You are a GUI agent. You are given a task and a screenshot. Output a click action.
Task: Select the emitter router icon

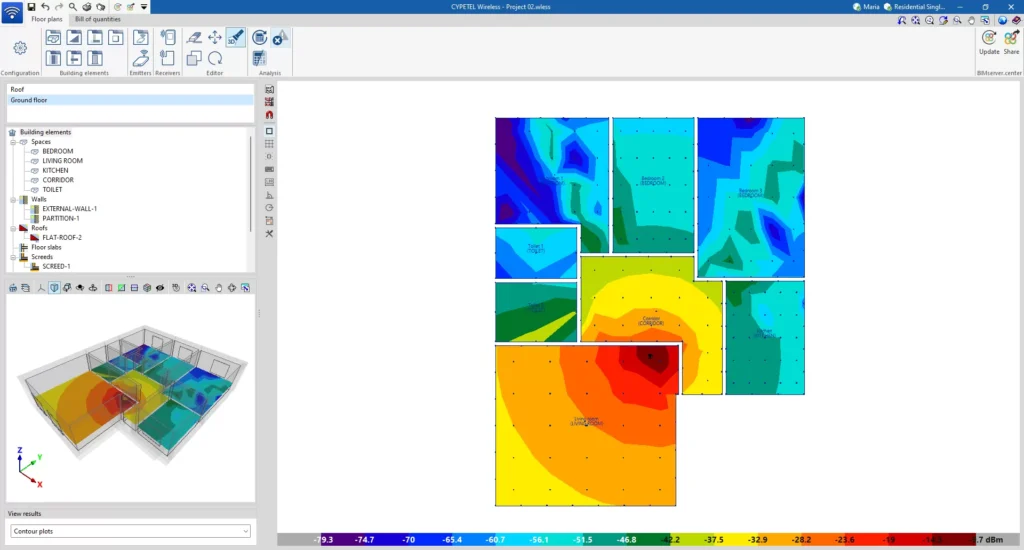(140, 58)
